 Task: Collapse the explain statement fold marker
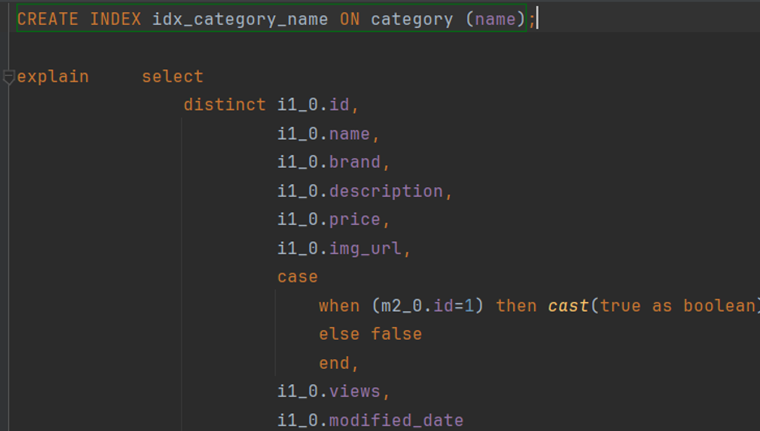pyautogui.click(x=8, y=77)
